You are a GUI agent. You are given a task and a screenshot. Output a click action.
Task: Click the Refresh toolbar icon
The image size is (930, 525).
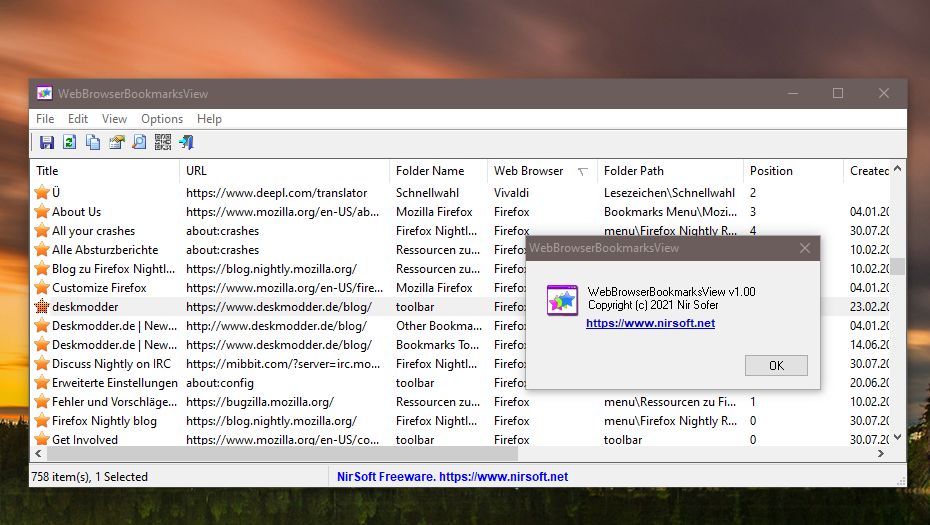click(x=70, y=142)
